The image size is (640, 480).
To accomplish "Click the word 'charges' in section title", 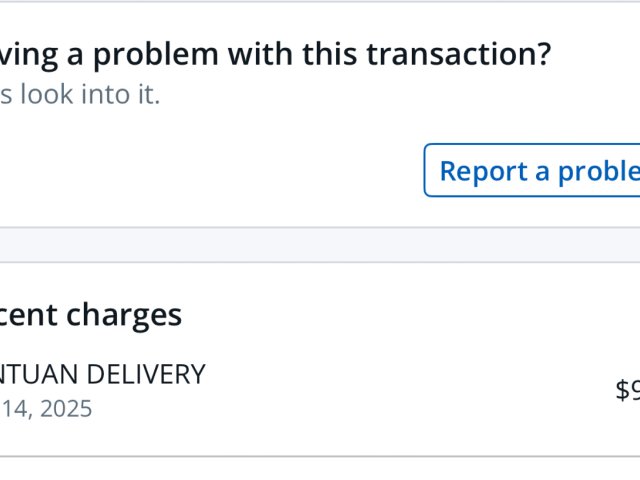I will [x=124, y=315].
